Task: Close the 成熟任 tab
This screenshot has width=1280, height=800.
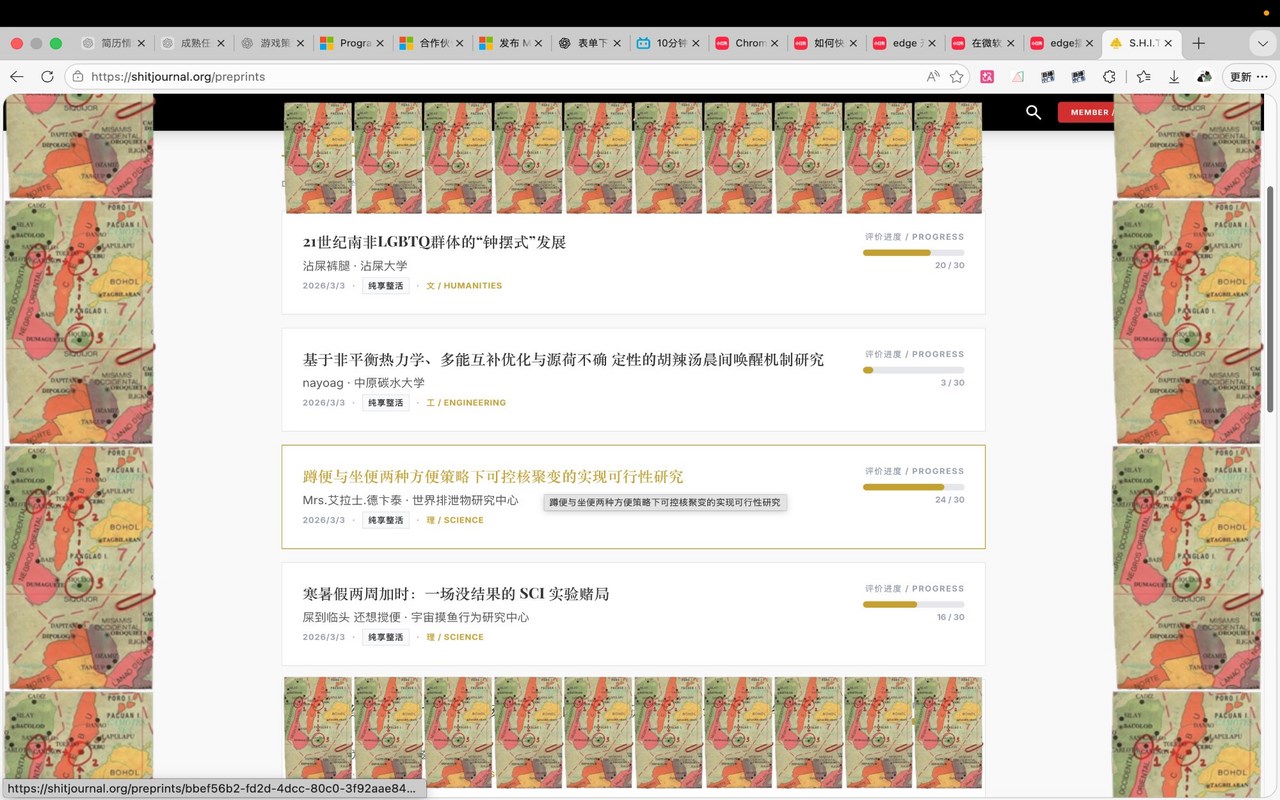Action: (x=220, y=43)
